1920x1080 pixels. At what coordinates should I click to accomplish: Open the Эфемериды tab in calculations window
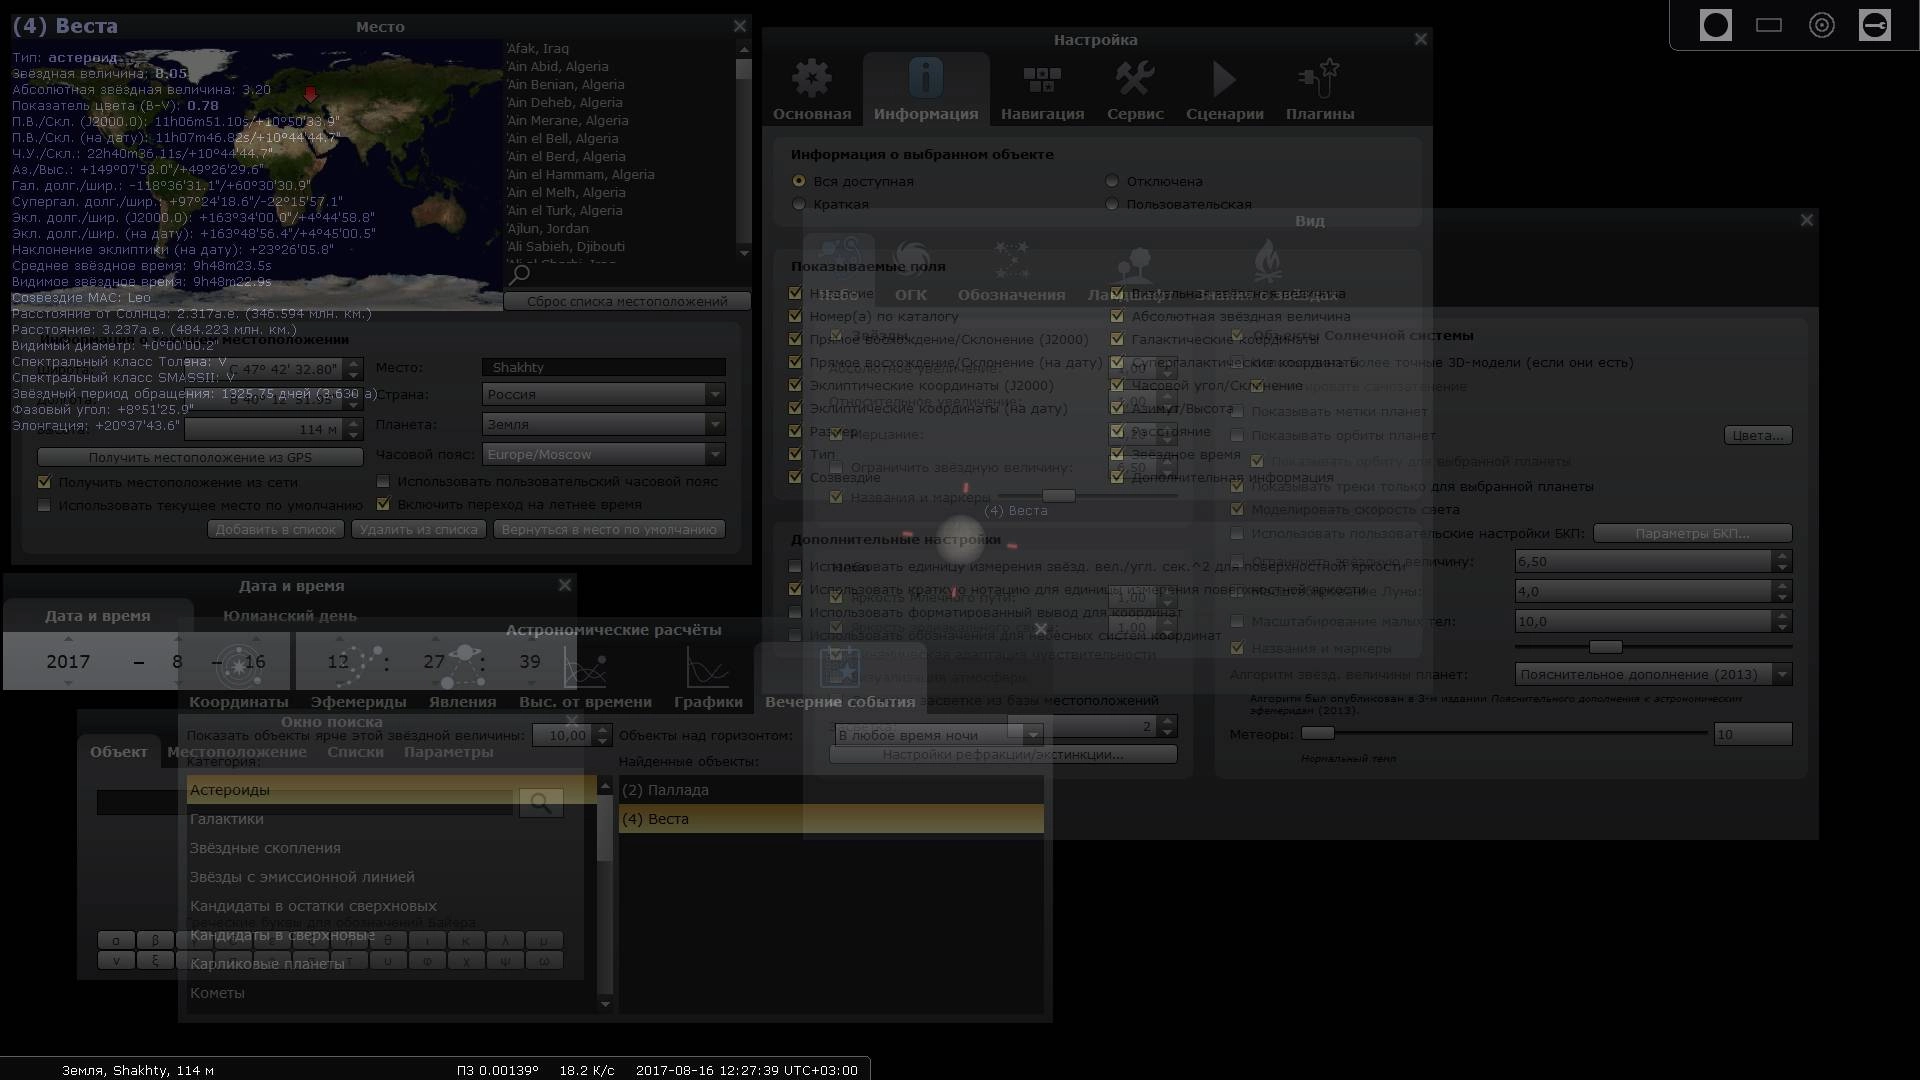tap(358, 678)
